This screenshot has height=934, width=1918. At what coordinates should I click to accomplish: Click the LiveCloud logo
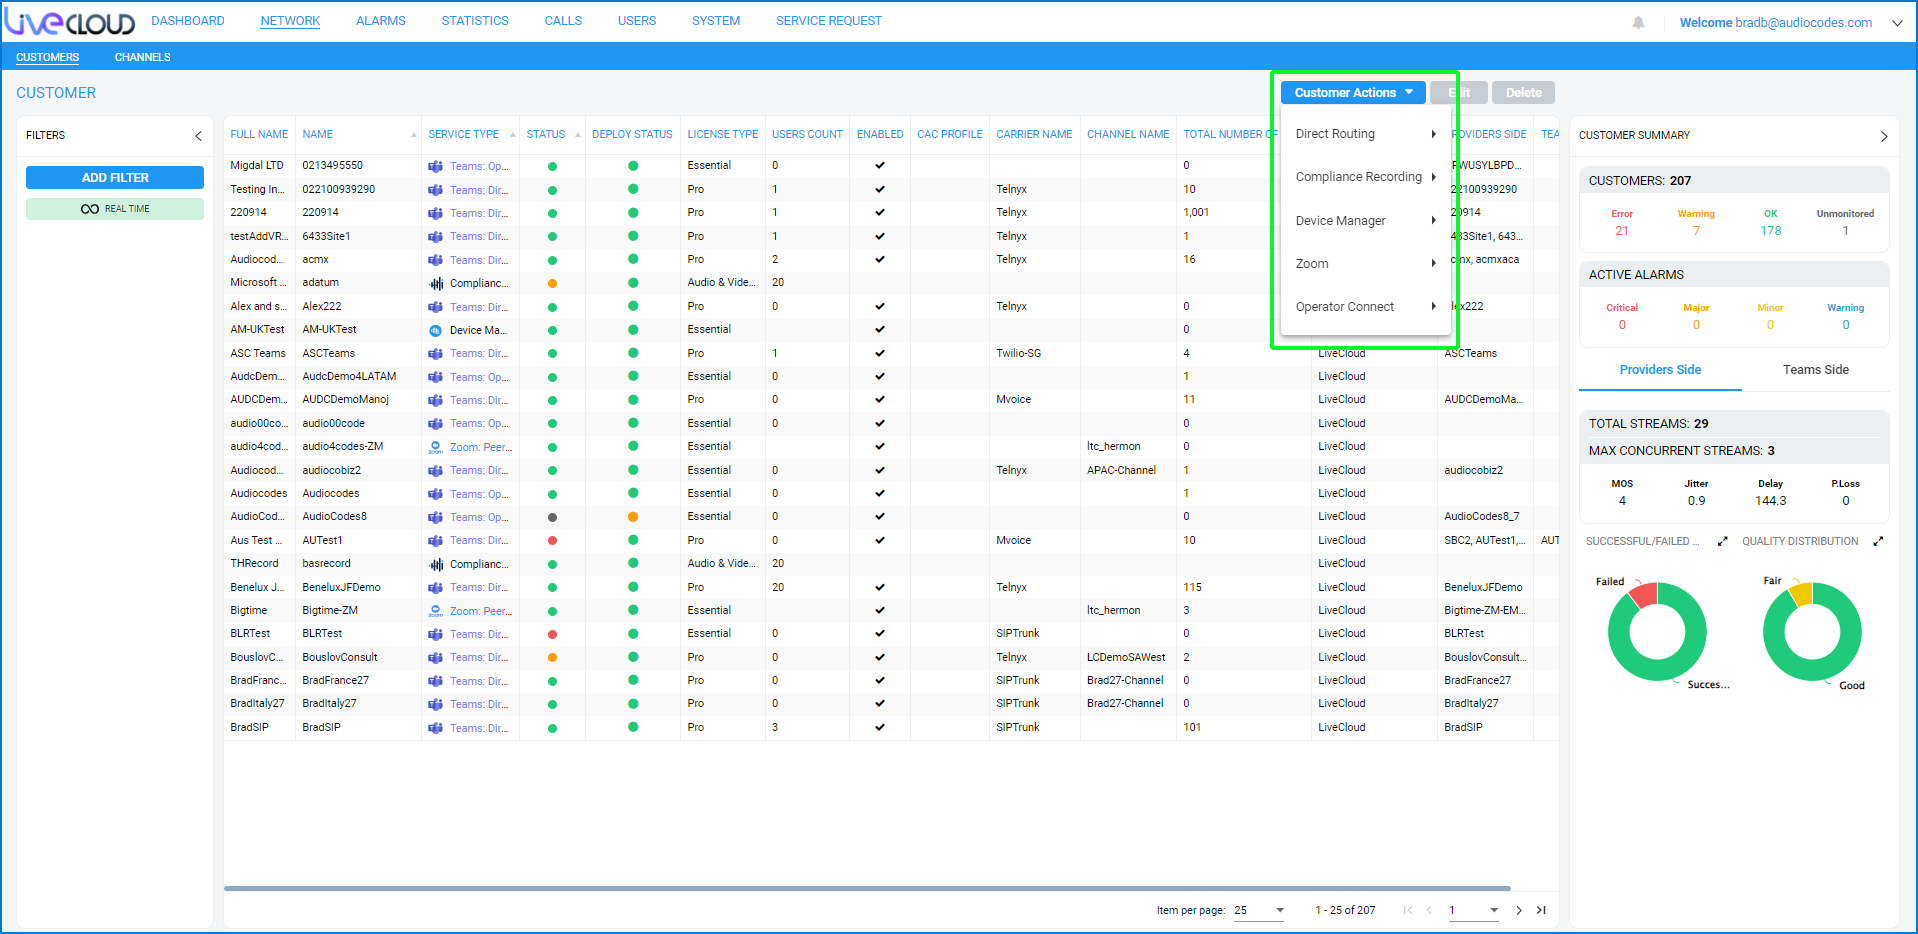click(70, 21)
